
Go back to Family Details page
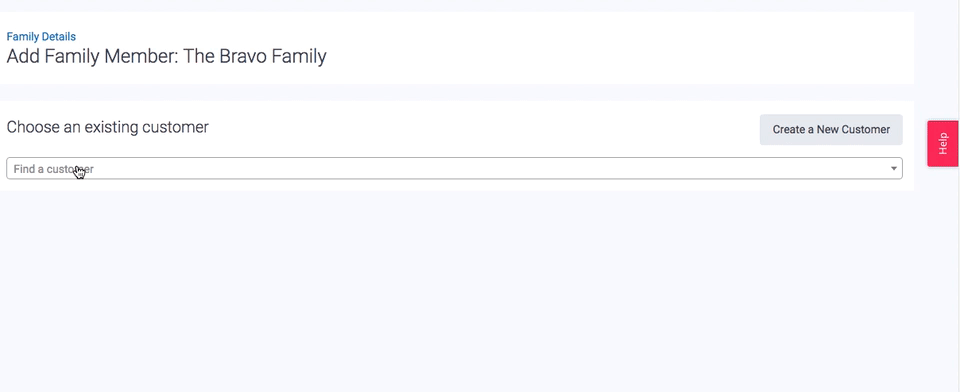click(41, 37)
